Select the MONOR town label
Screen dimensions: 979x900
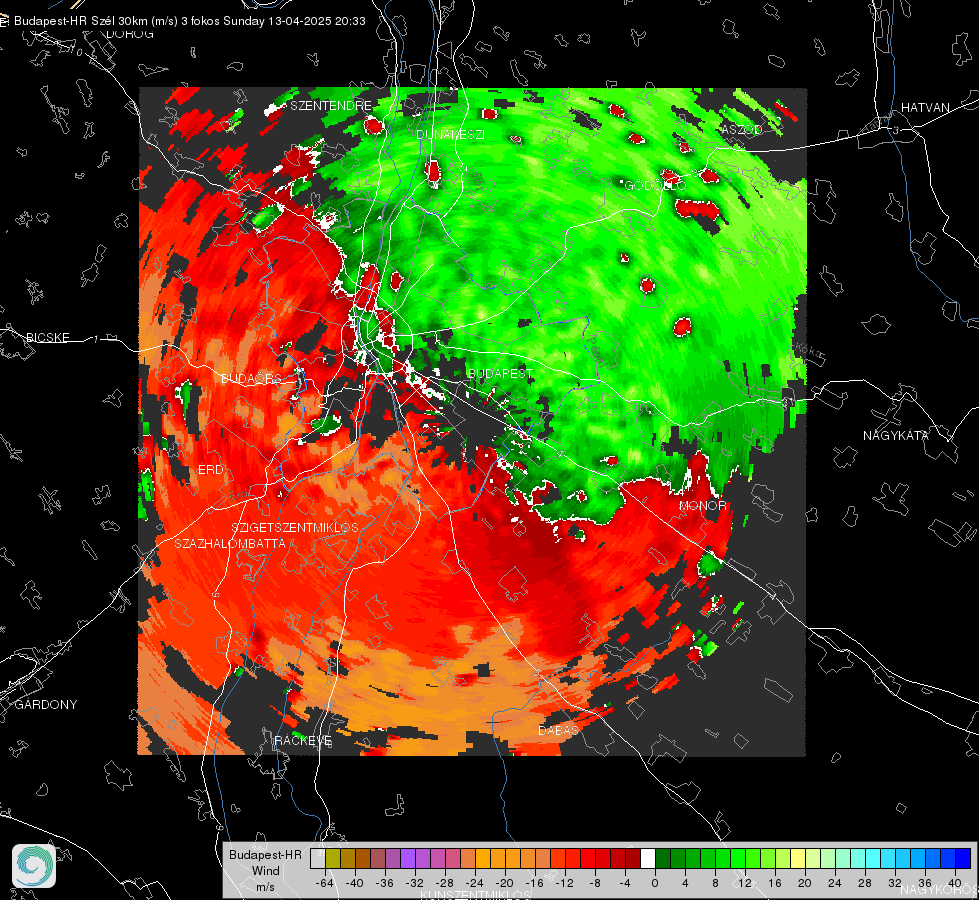point(702,505)
